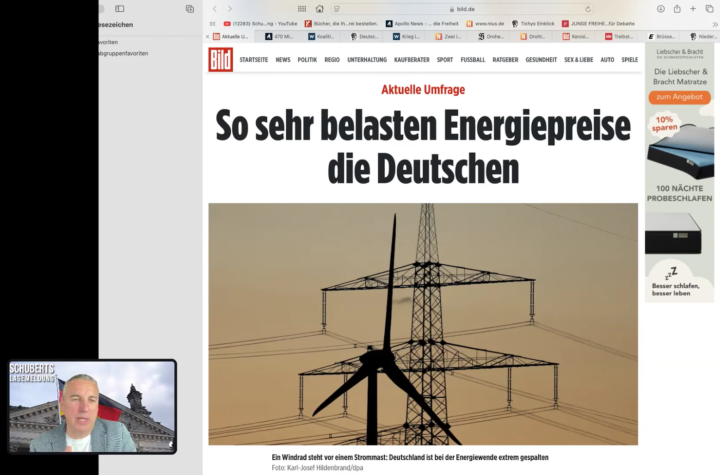Image resolution: width=720 pixels, height=475 pixels.
Task: Click the new tab group icon
Action: (x=189, y=9)
